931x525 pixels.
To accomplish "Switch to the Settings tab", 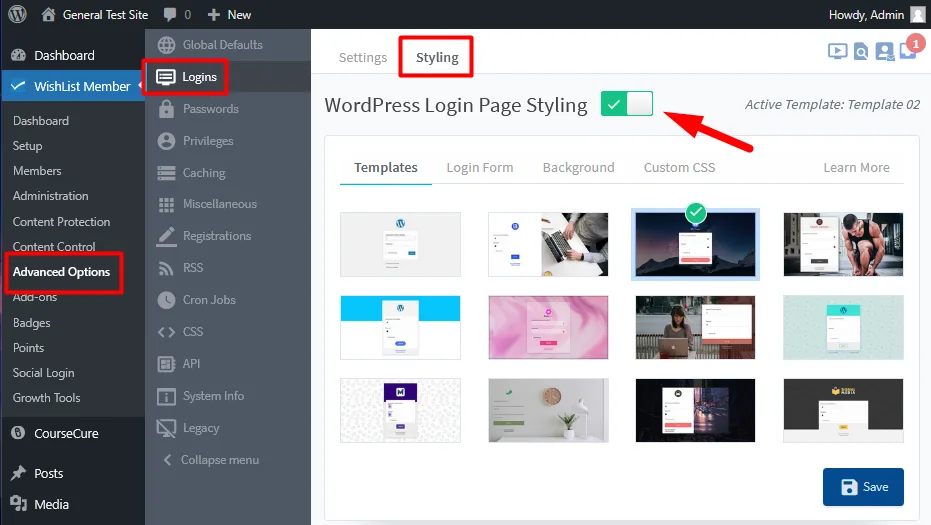I will (363, 58).
